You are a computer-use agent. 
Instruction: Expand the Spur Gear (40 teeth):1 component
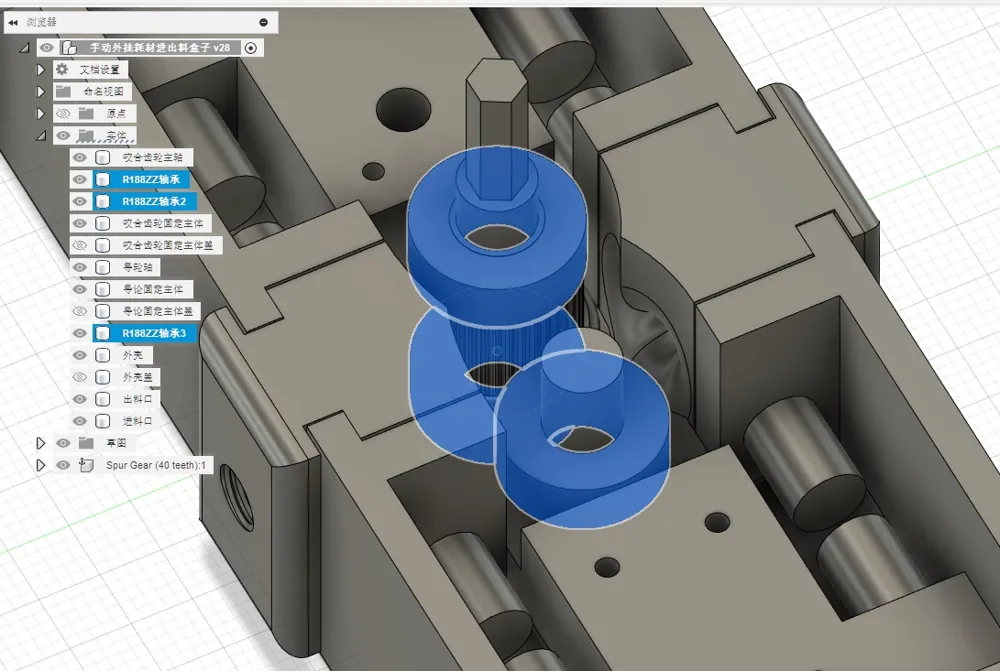tap(41, 465)
